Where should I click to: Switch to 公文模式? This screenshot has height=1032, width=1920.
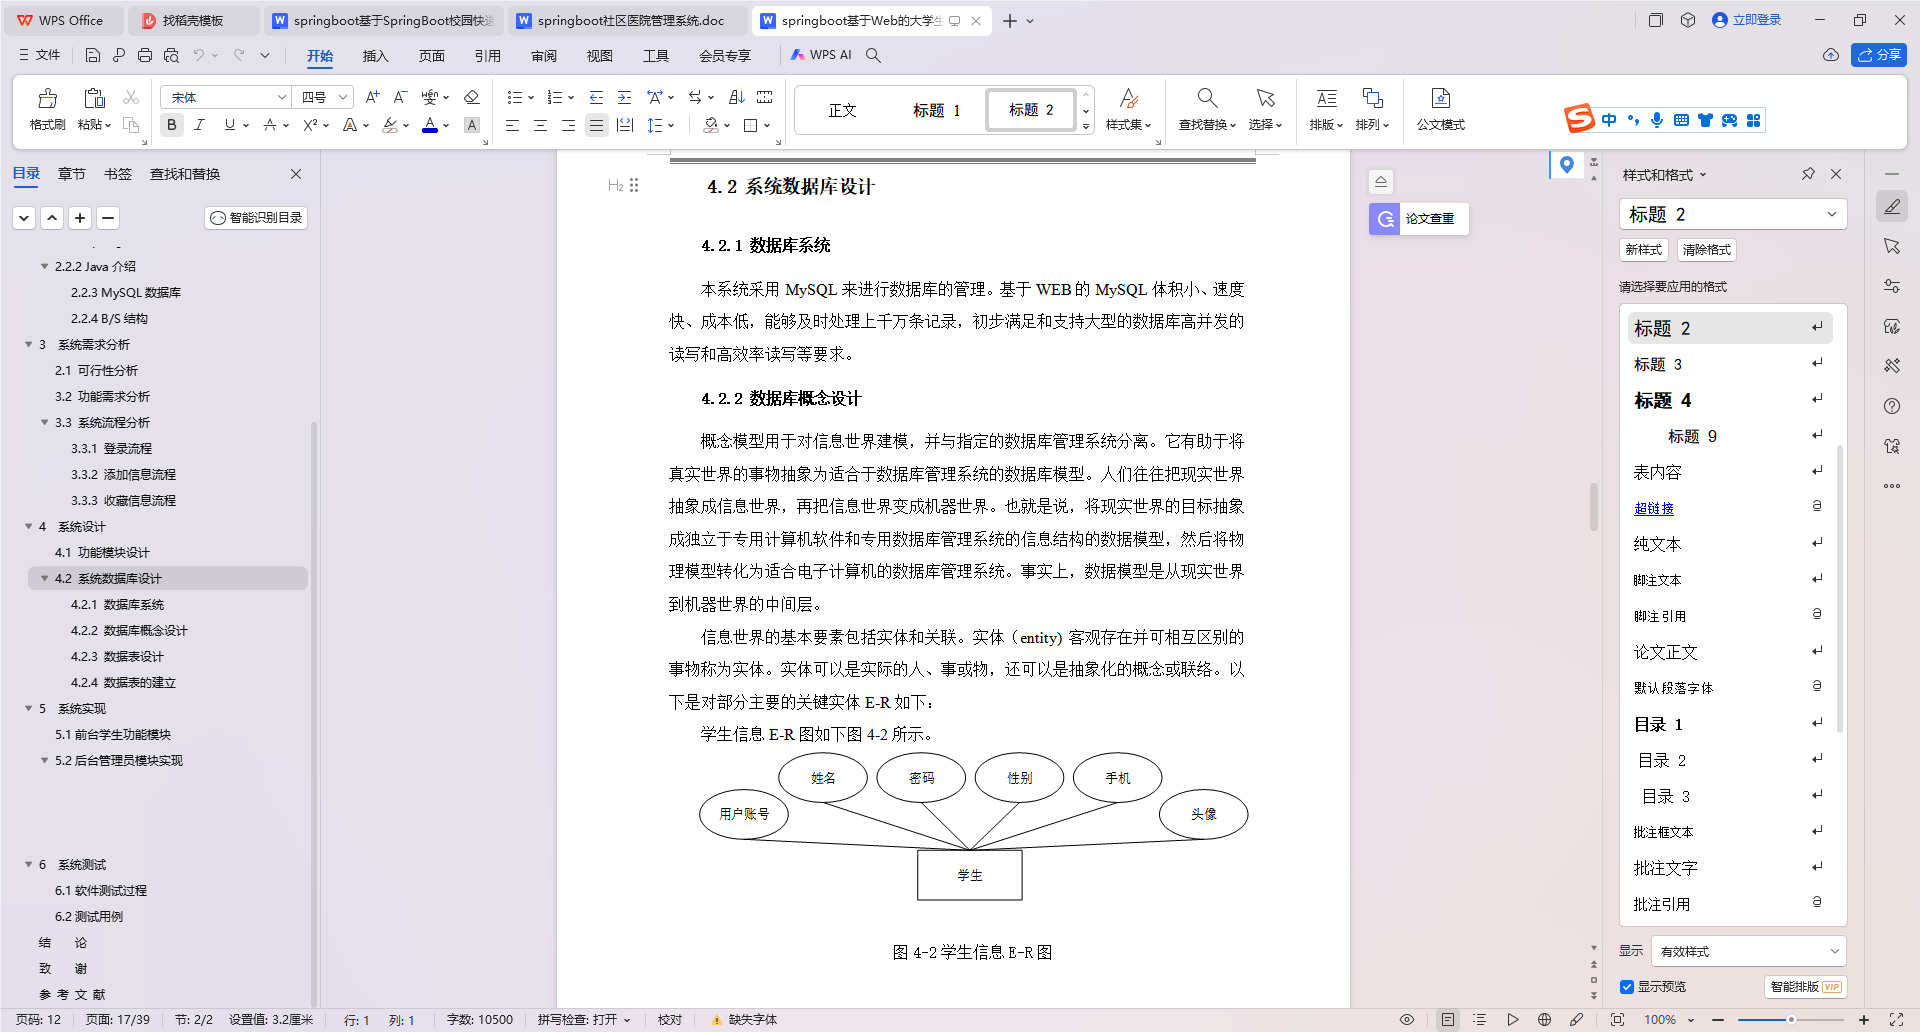[x=1440, y=109]
